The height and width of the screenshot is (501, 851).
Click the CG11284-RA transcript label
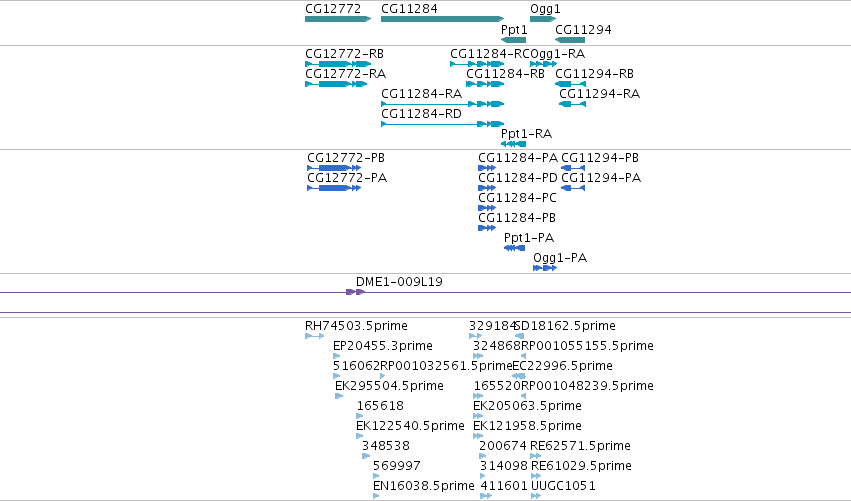point(422,94)
